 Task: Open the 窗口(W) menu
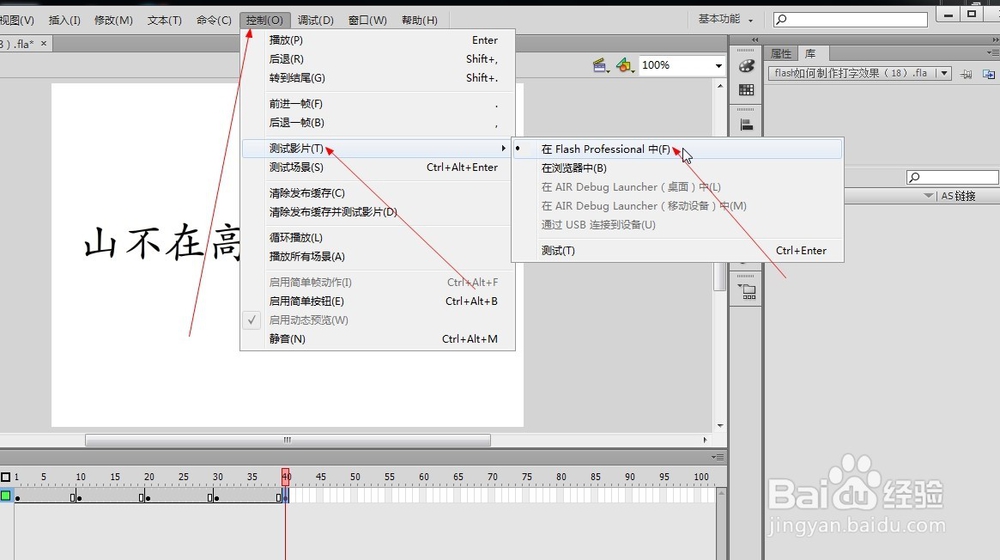pos(367,20)
